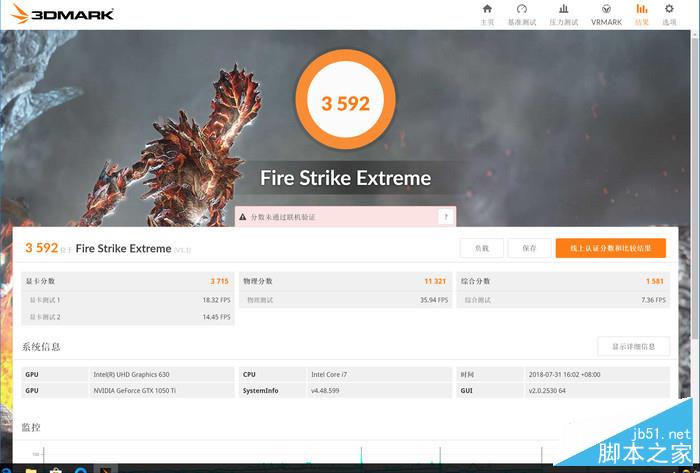Click the graphics score value 3 715

219,281
